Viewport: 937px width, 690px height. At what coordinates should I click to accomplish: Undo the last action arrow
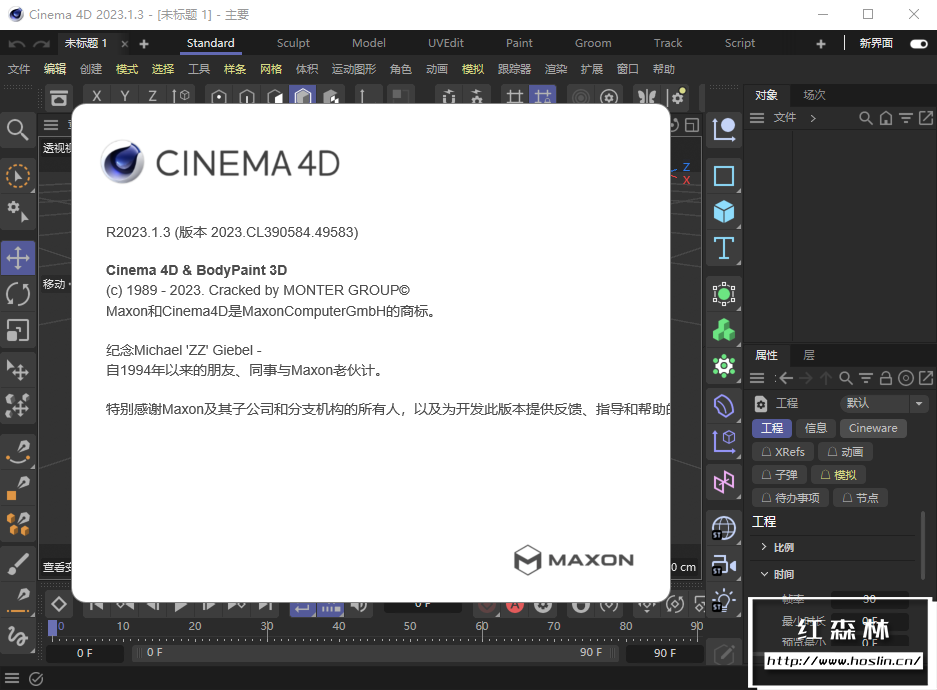coord(17,44)
